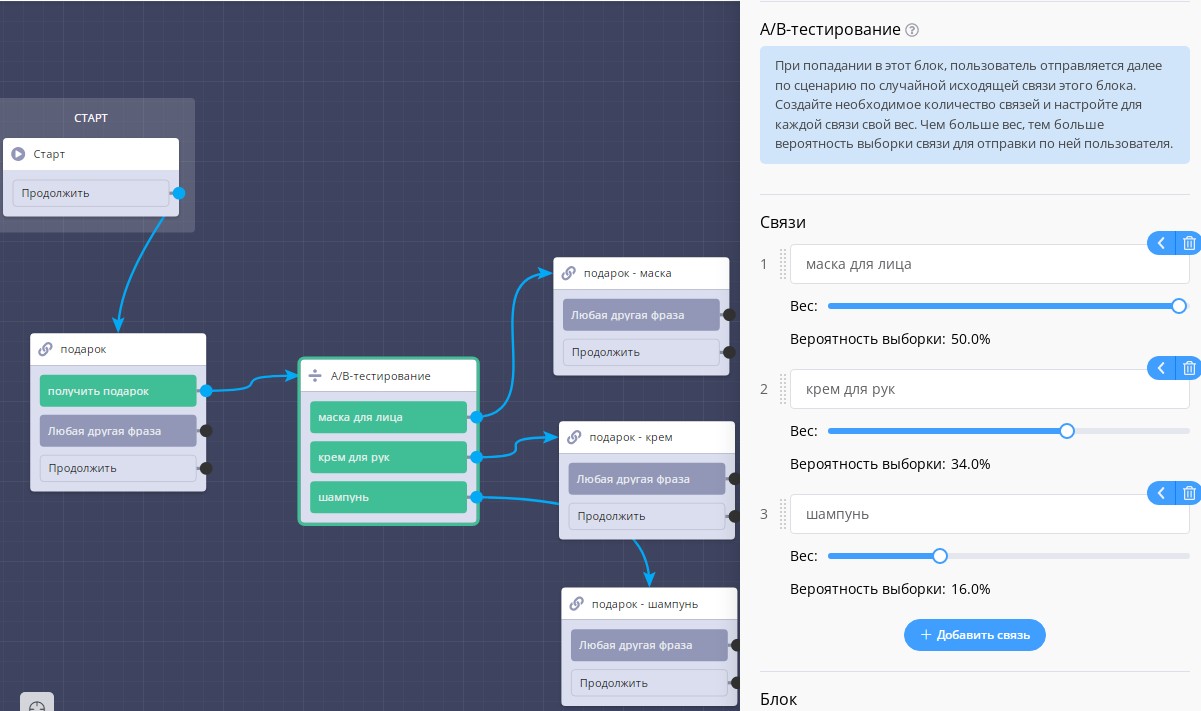Click the green 'получить подарок' button in canvas
Viewport: 1201px width, 711px height.
tap(118, 391)
